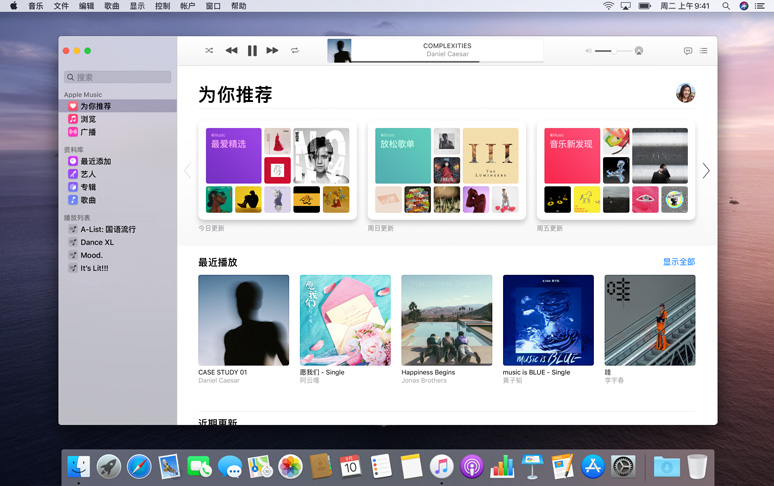Adjust the volume slider

[610, 50]
